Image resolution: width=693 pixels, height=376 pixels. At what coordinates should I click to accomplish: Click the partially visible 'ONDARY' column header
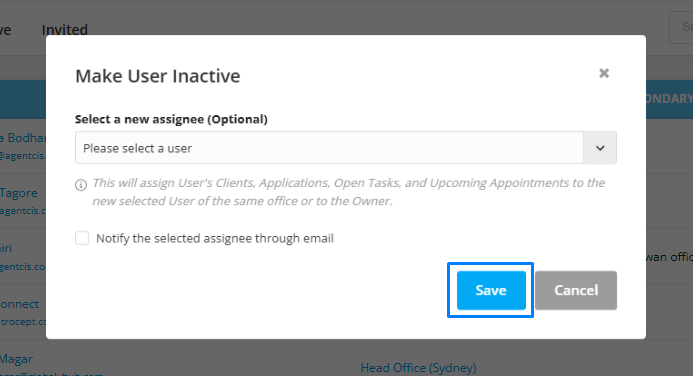[x=669, y=99]
